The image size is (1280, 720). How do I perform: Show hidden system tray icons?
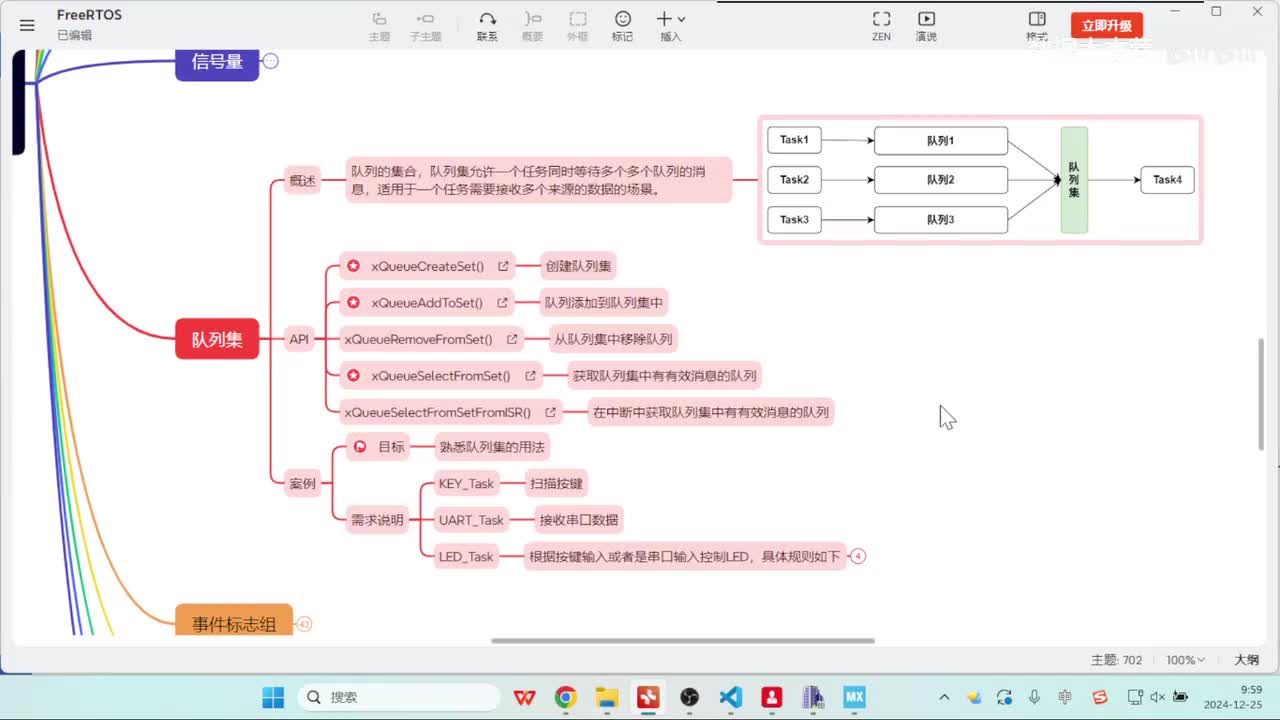point(944,697)
